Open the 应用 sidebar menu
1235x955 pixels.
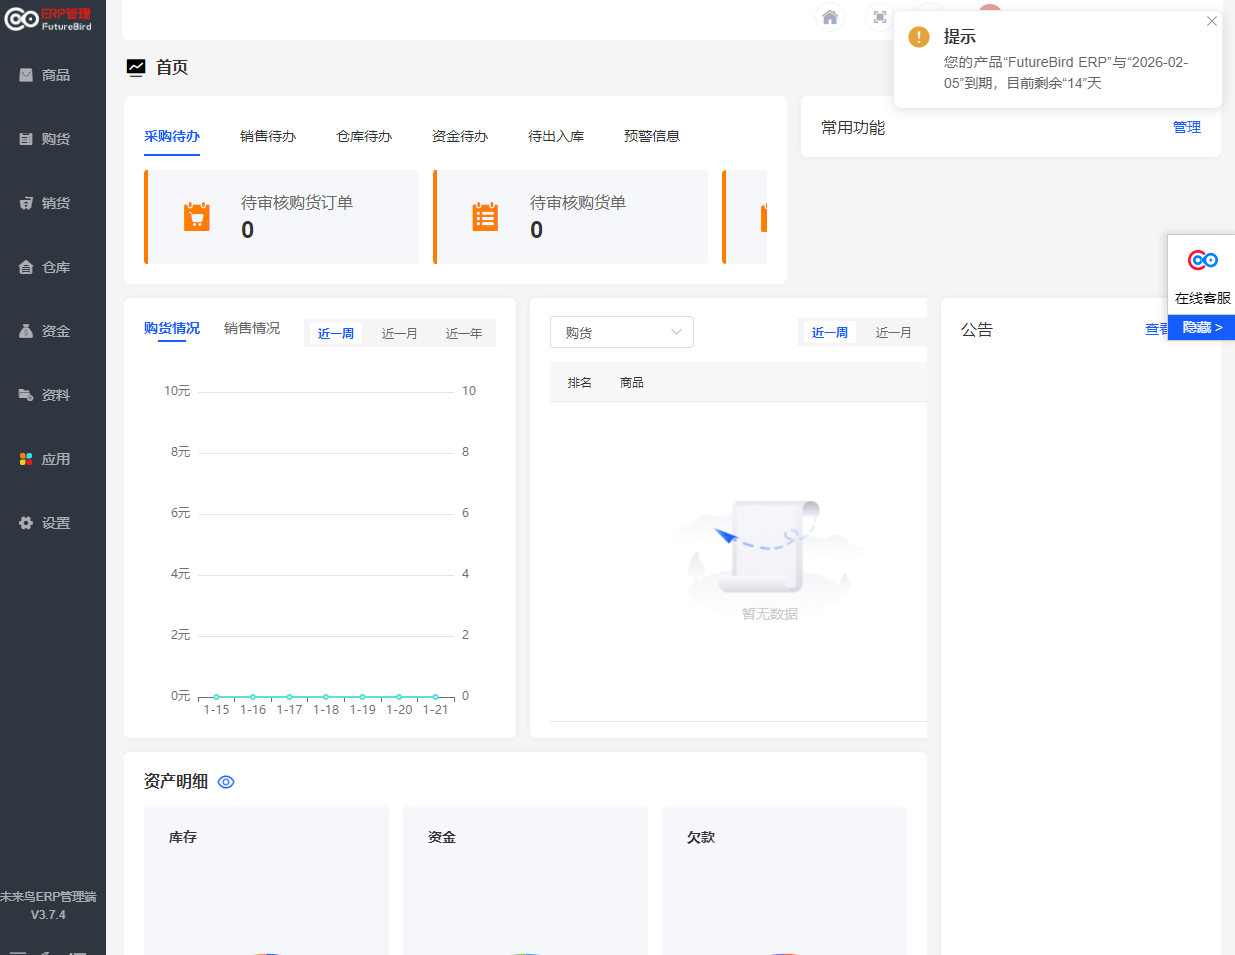[x=45, y=459]
